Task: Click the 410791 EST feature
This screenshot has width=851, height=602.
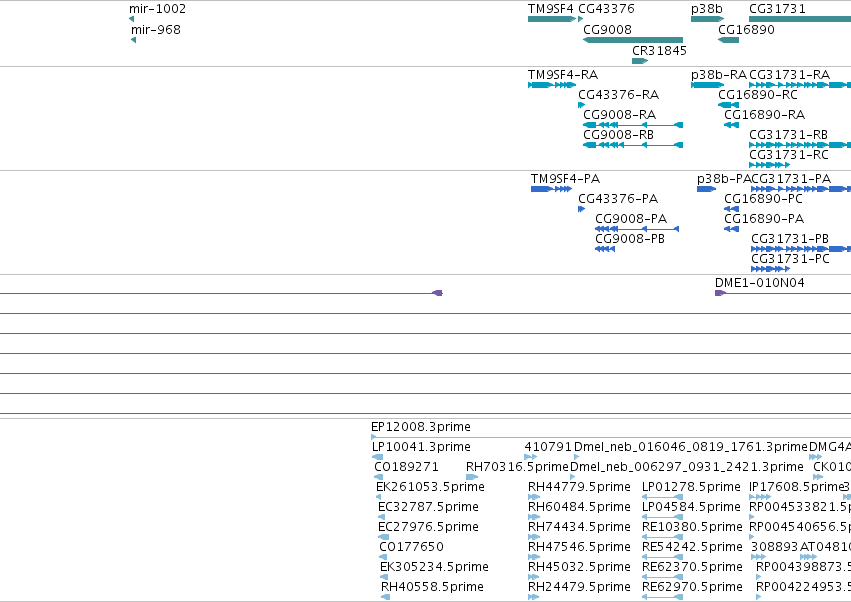Action: pos(531,457)
